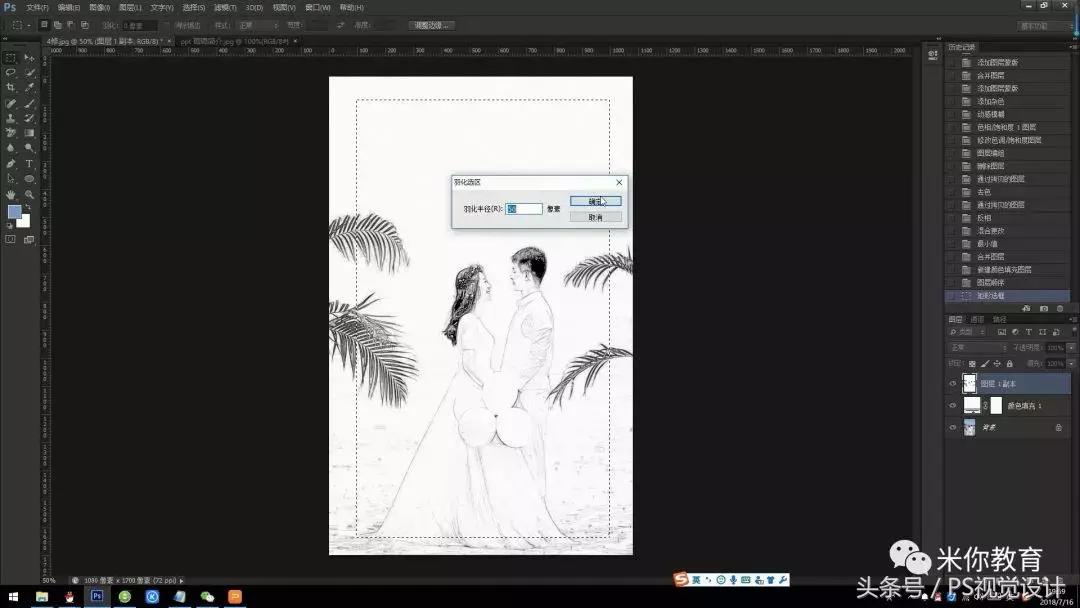This screenshot has width=1080, height=608.
Task: Hide the 背景 layer
Action: tap(952, 426)
